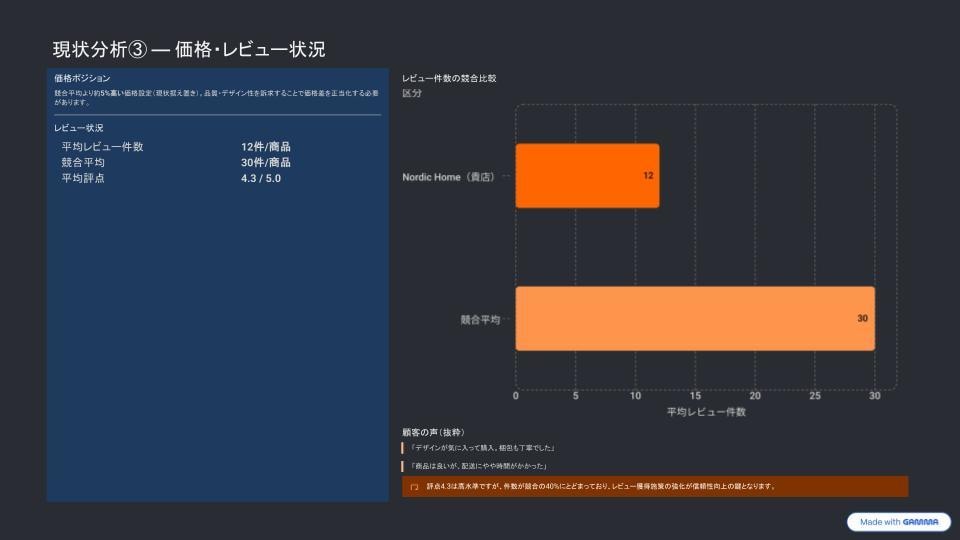The height and width of the screenshot is (540, 960).
Task: Click the callout icon in orange banner
Action: 414,487
